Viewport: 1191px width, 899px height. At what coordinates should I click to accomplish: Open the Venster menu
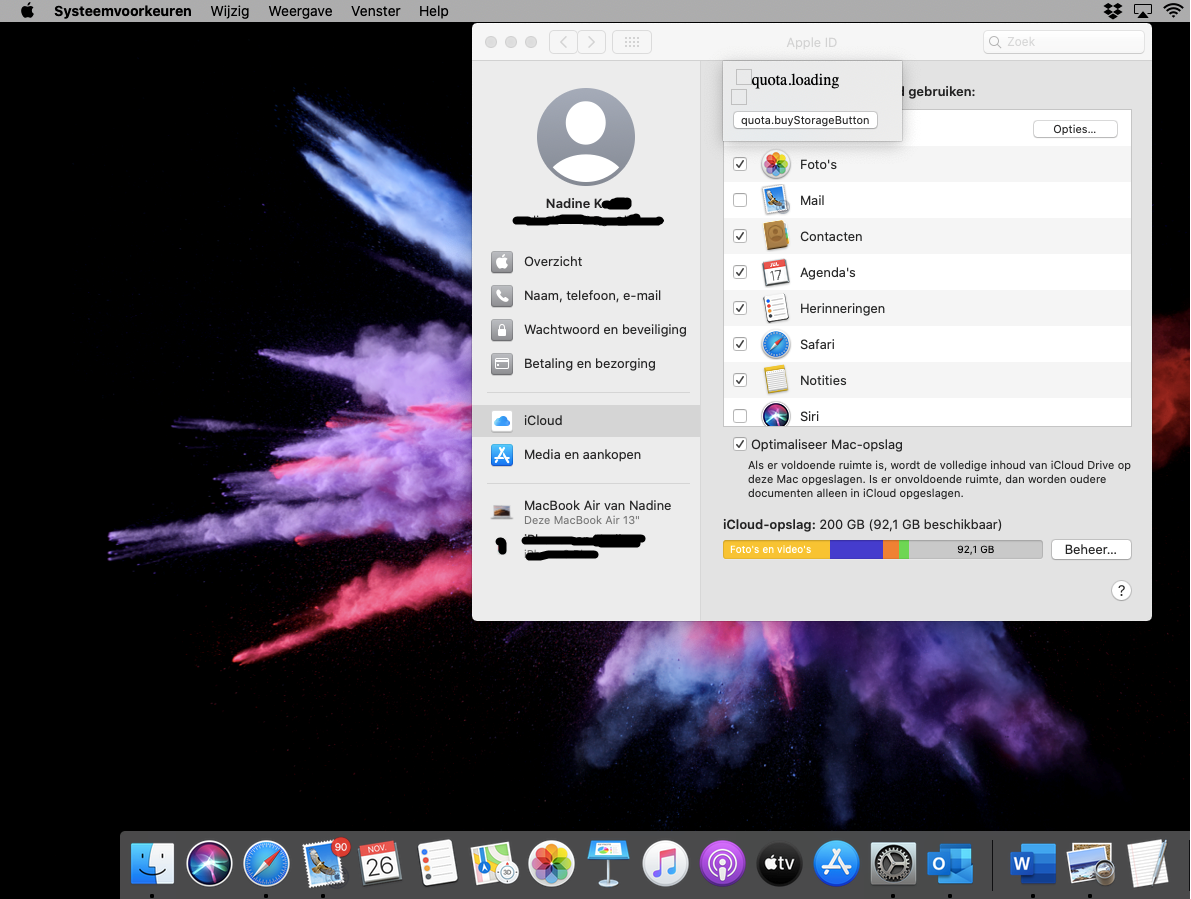(376, 11)
